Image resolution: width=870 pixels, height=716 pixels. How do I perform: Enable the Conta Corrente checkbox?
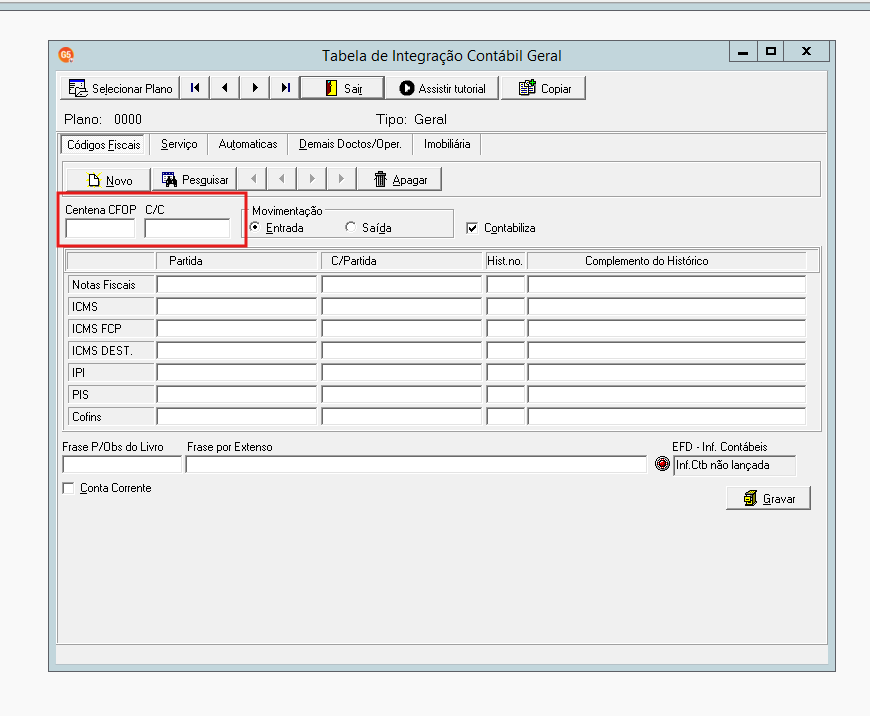point(68,488)
